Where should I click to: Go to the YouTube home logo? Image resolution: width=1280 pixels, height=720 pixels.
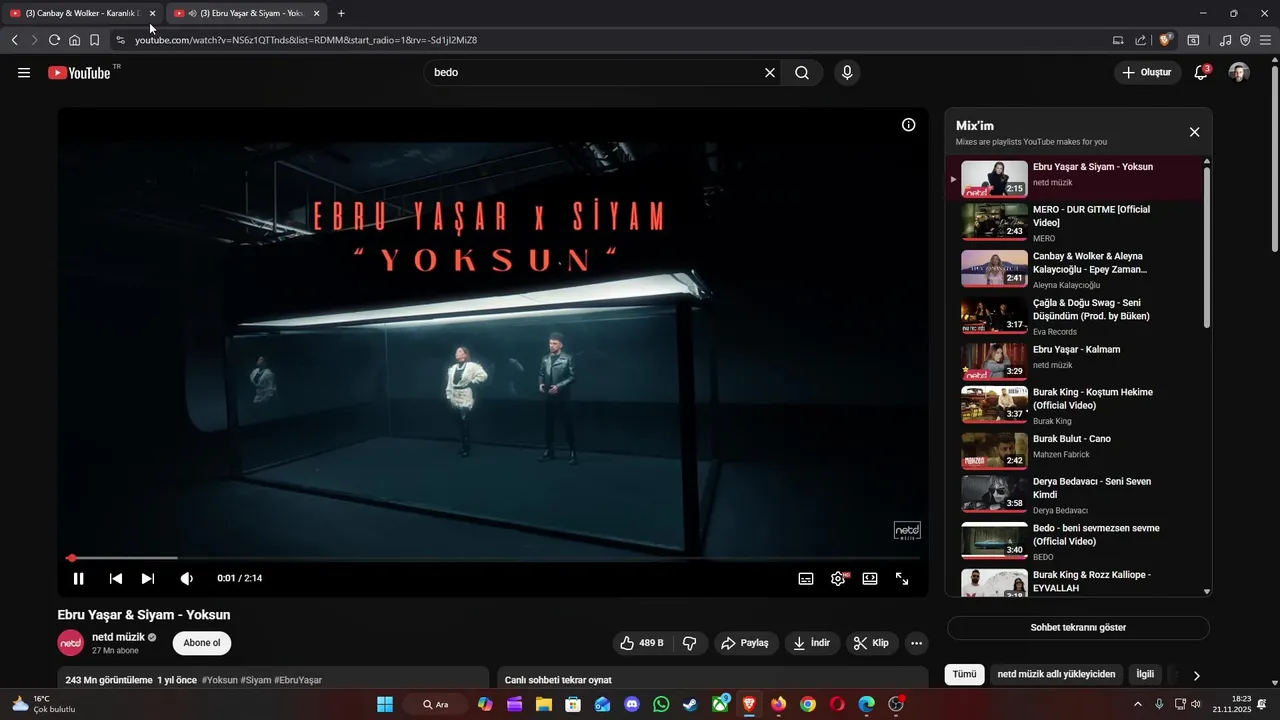(x=79, y=73)
